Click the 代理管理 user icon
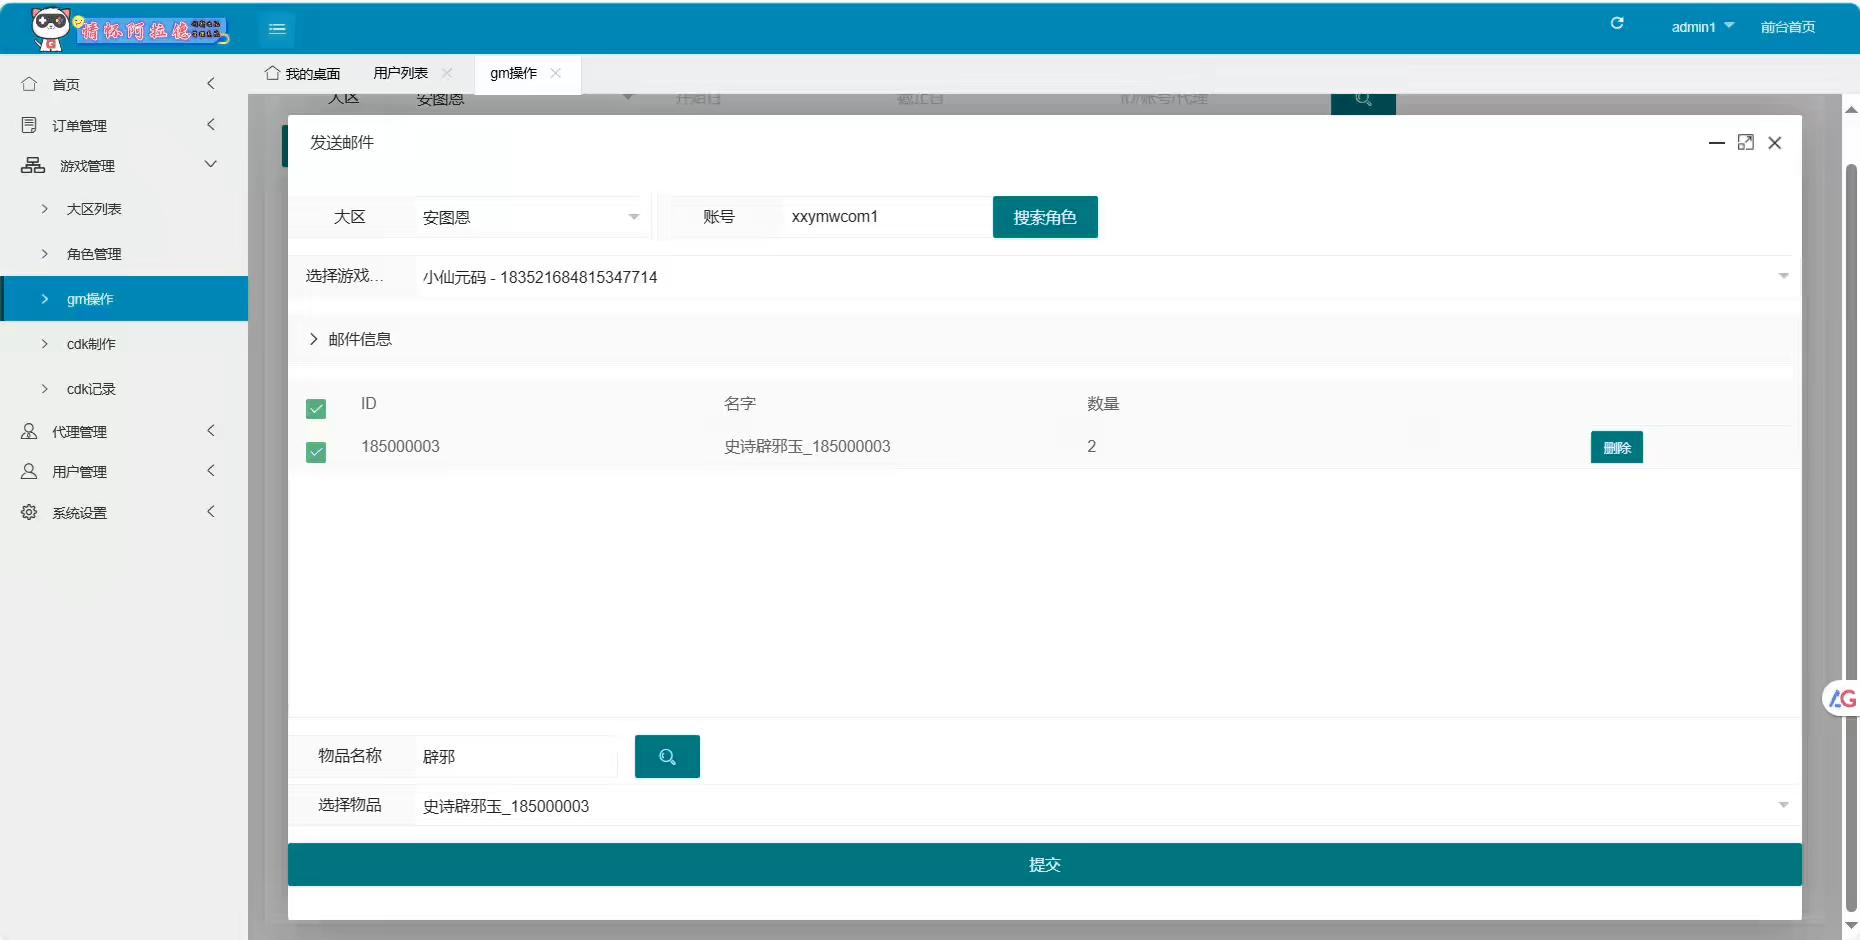Screen dimensions: 1860x940 coord(29,431)
